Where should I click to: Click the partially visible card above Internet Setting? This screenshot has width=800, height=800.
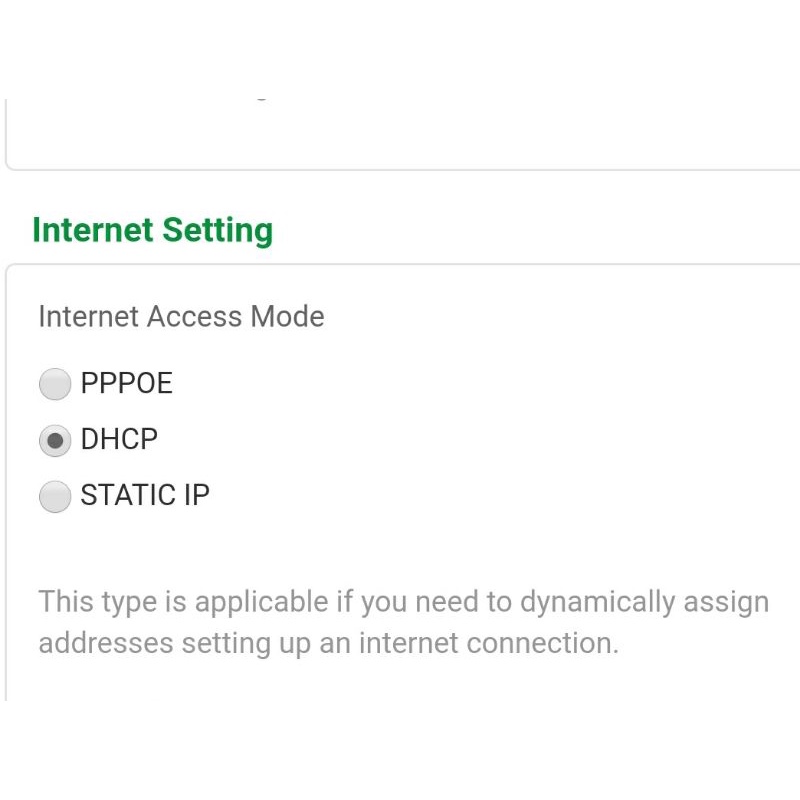click(400, 135)
